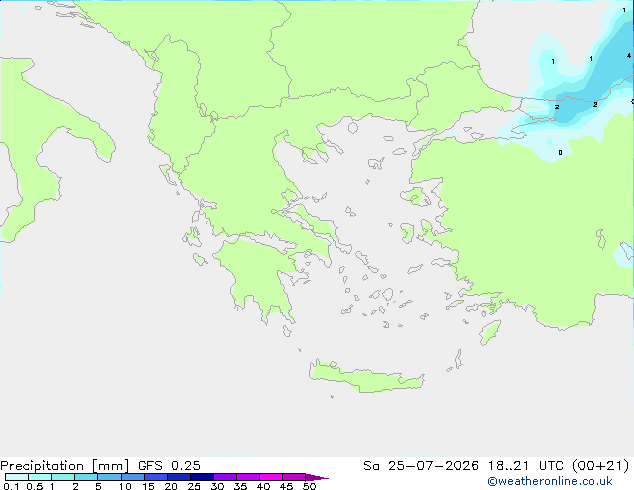Viewport: 634px width, 490px height.
Task: Click the '4' precipitation value on the map
Action: pos(629,56)
